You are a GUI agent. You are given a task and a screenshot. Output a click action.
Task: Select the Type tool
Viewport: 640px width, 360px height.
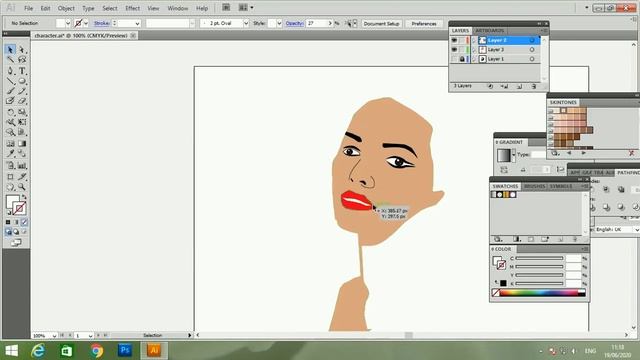pos(22,71)
